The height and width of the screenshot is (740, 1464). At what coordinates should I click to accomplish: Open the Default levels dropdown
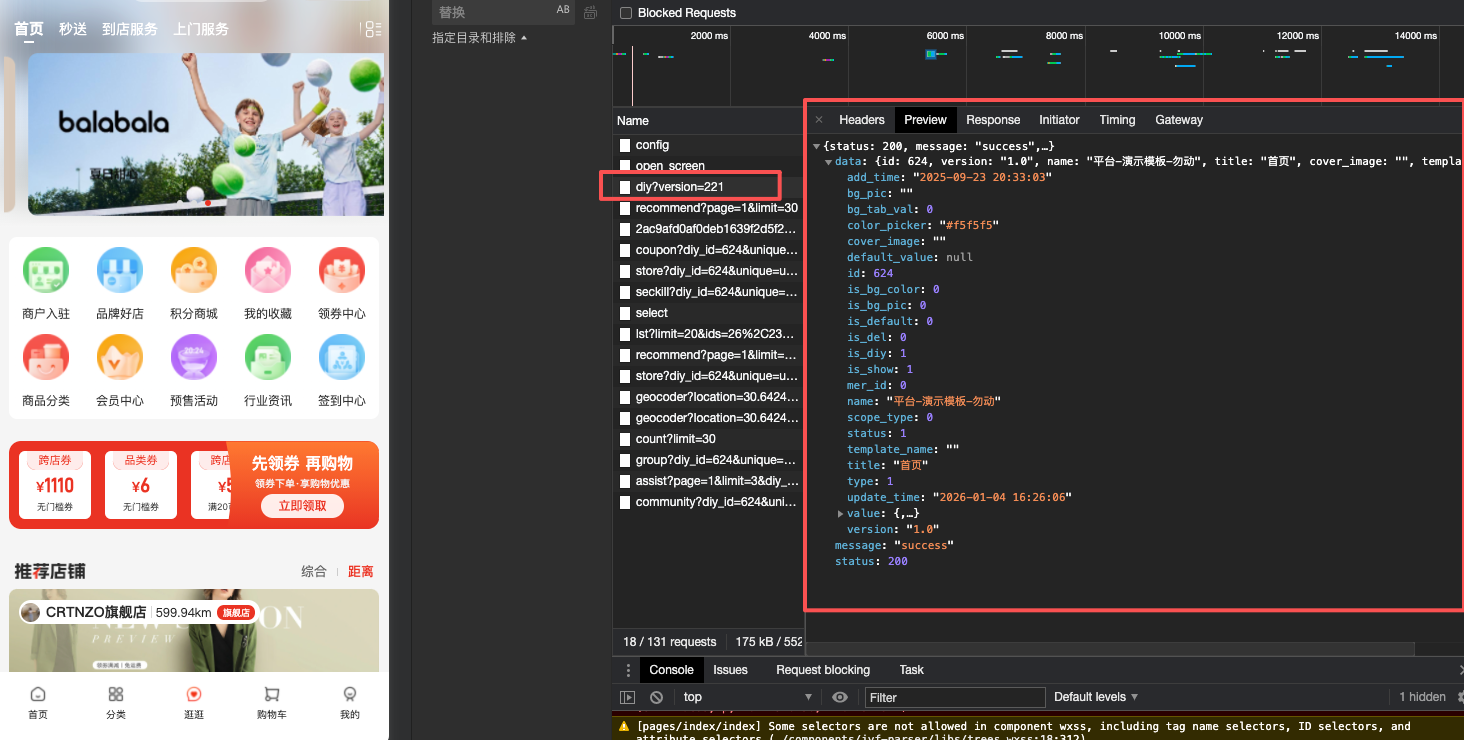tap(1096, 697)
